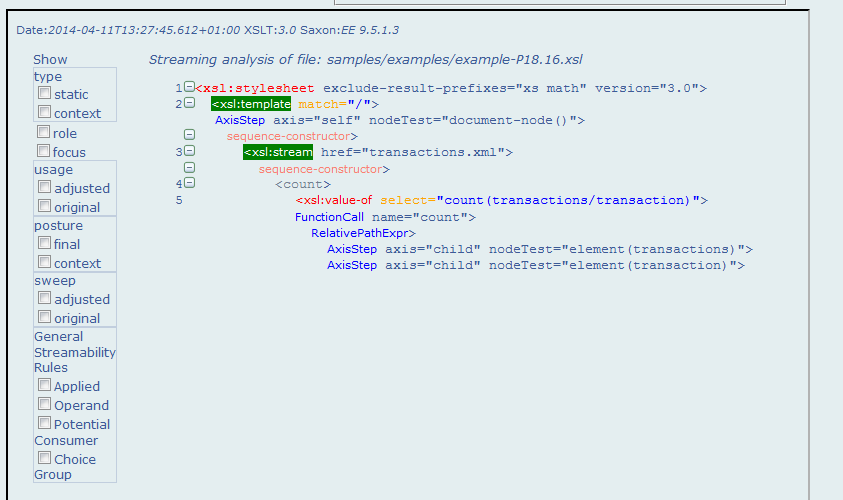Check the Choice Group checkbox
The width and height of the screenshot is (843, 500).
[x=45, y=458]
